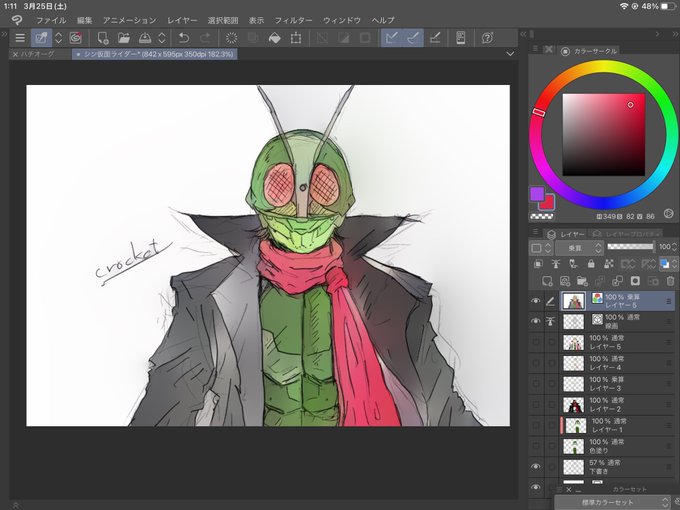Create a new raster layer
Viewport: 680px width, 510px height.
(547, 281)
